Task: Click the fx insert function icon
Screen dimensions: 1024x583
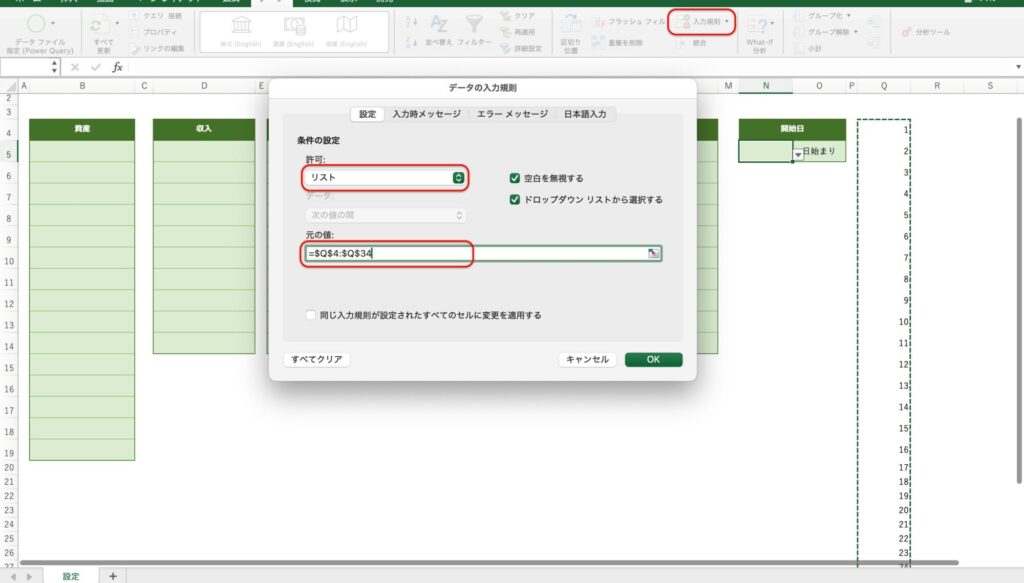Action: coord(117,67)
